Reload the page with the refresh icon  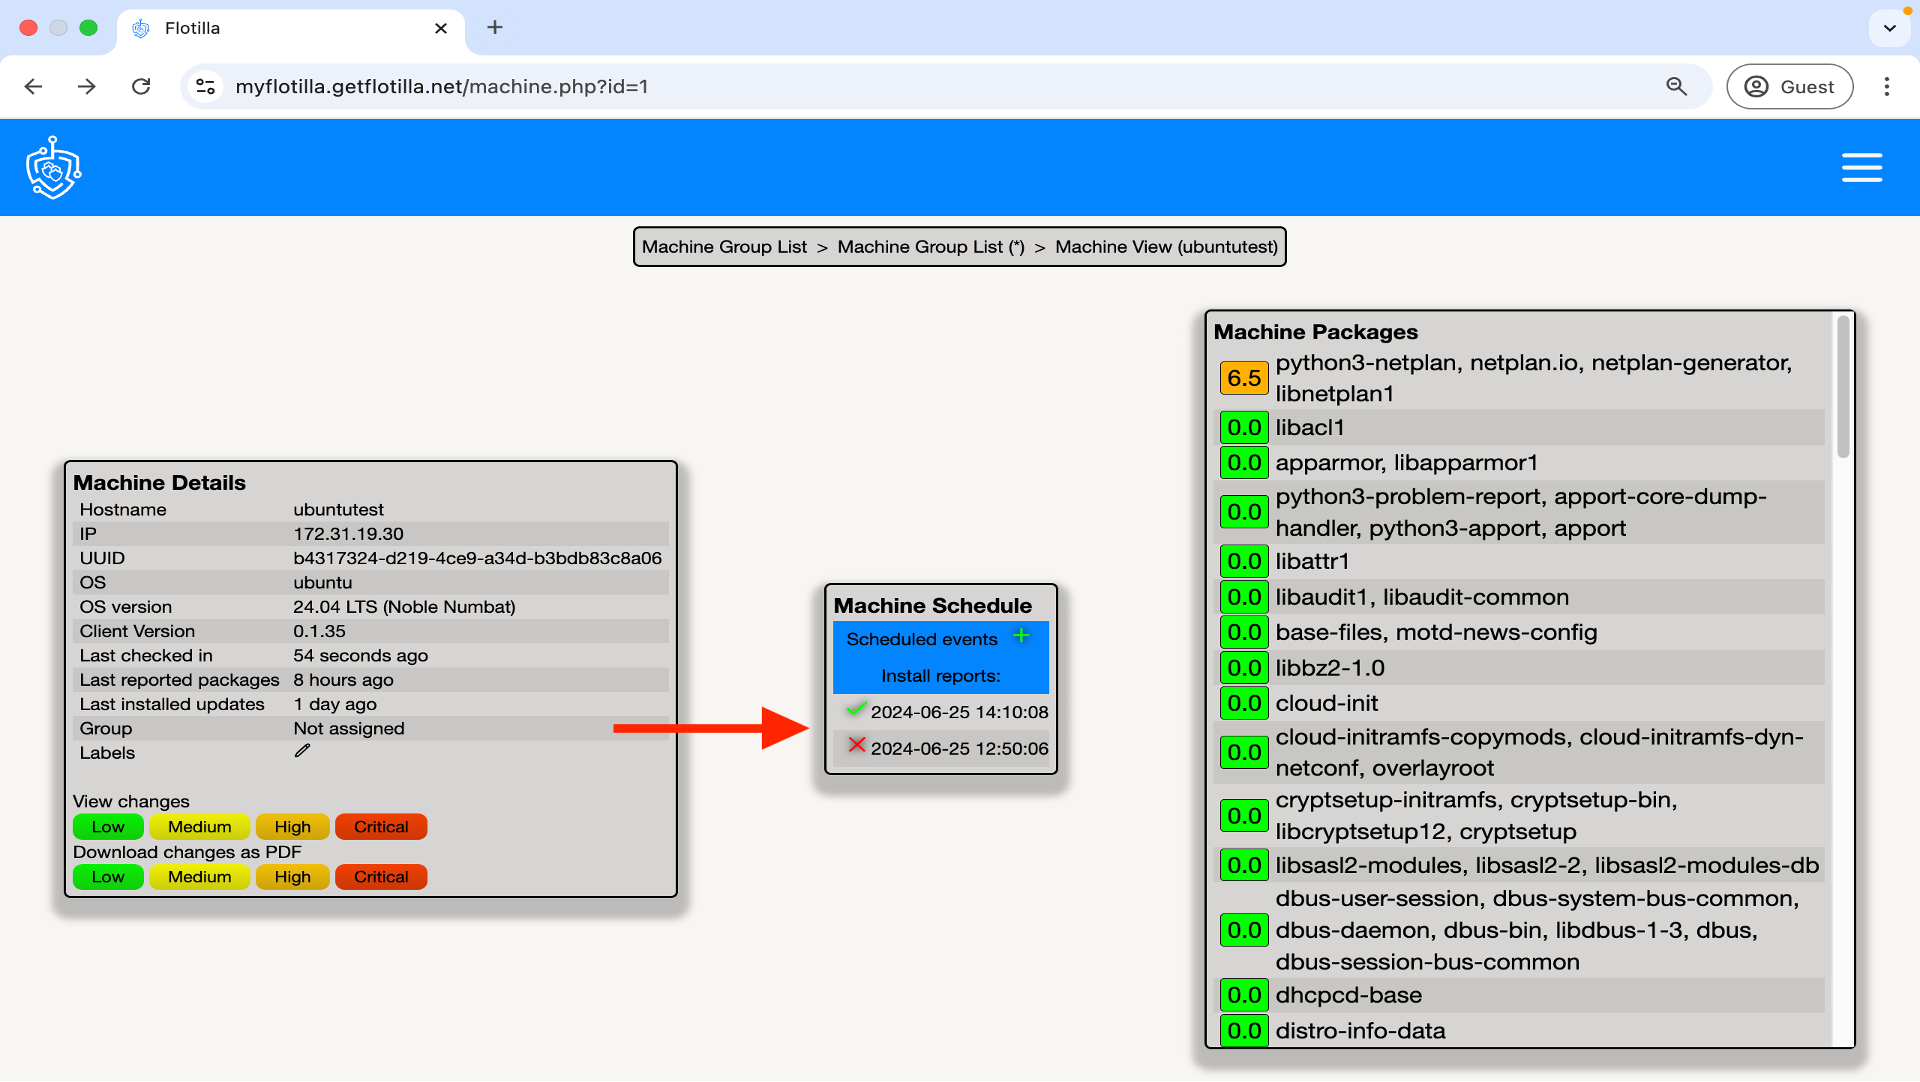[141, 86]
